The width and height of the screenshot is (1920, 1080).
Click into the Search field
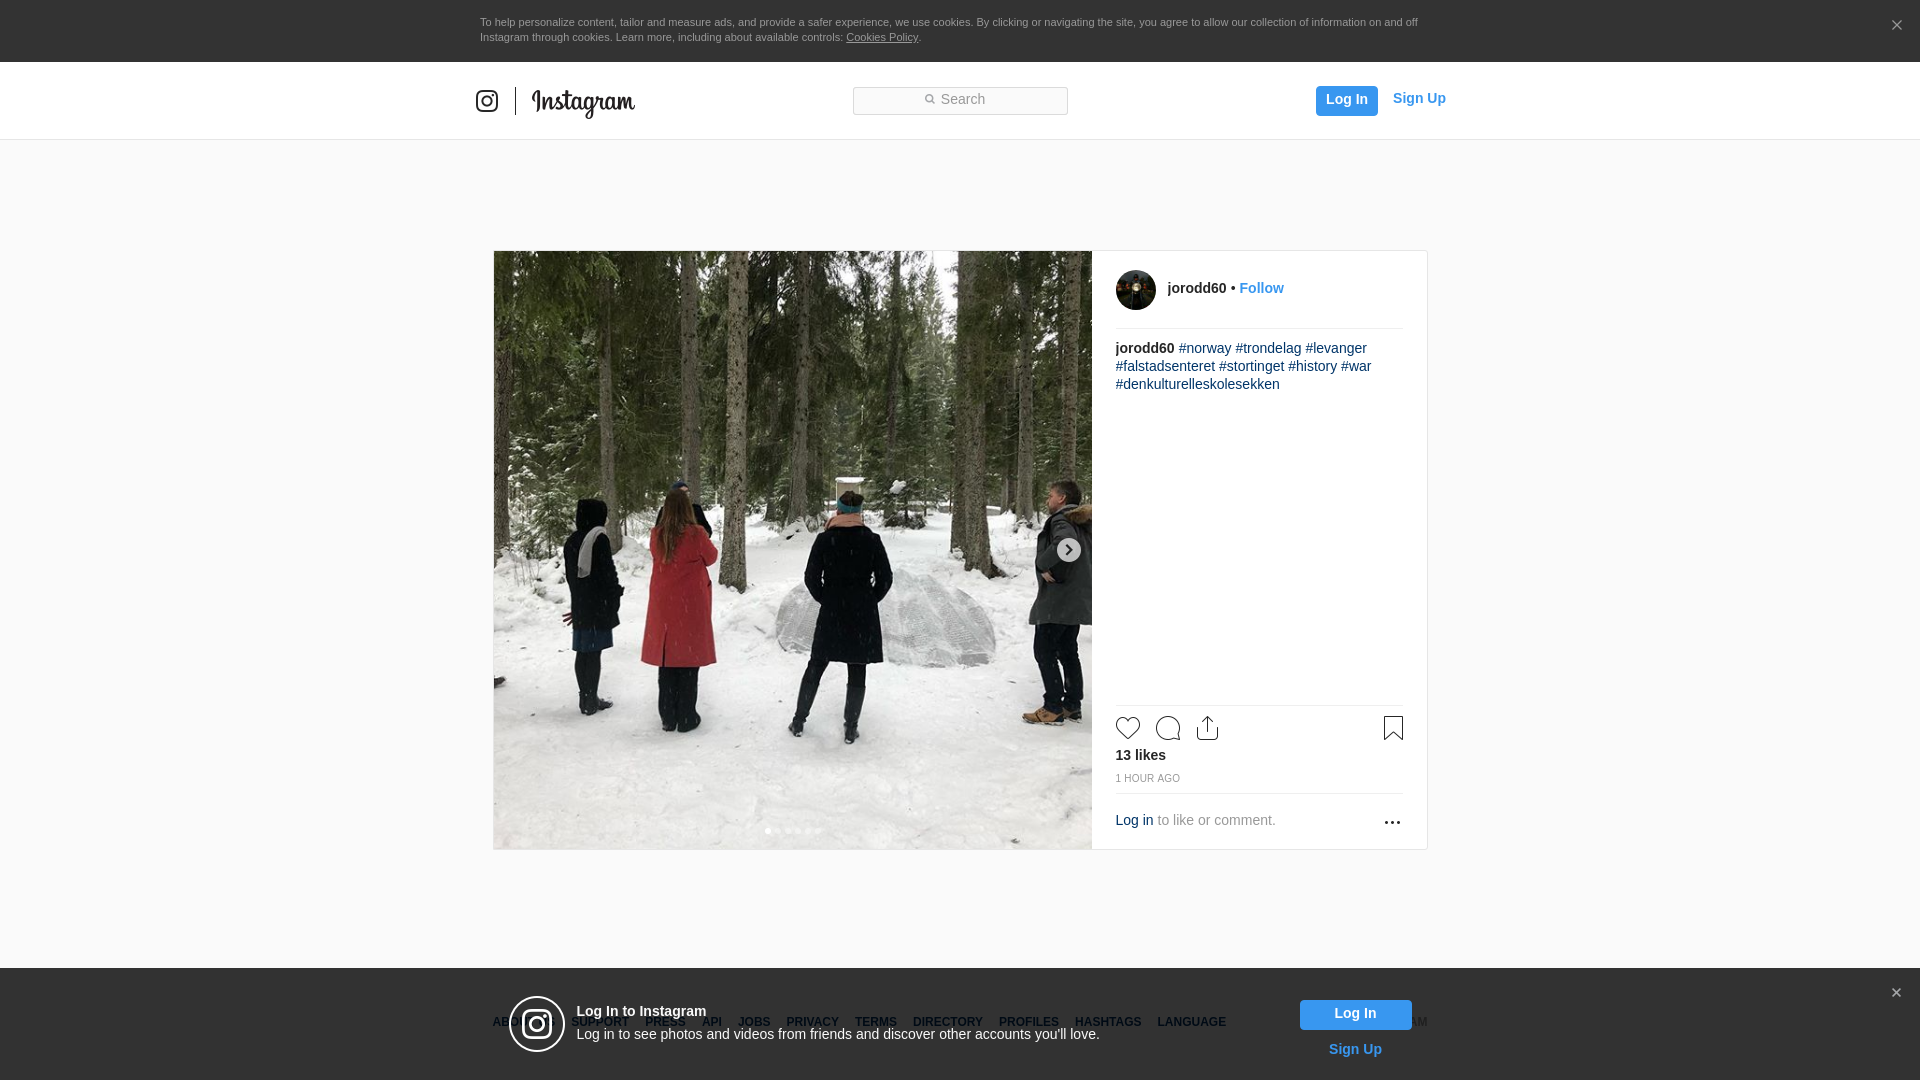pyautogui.click(x=960, y=100)
